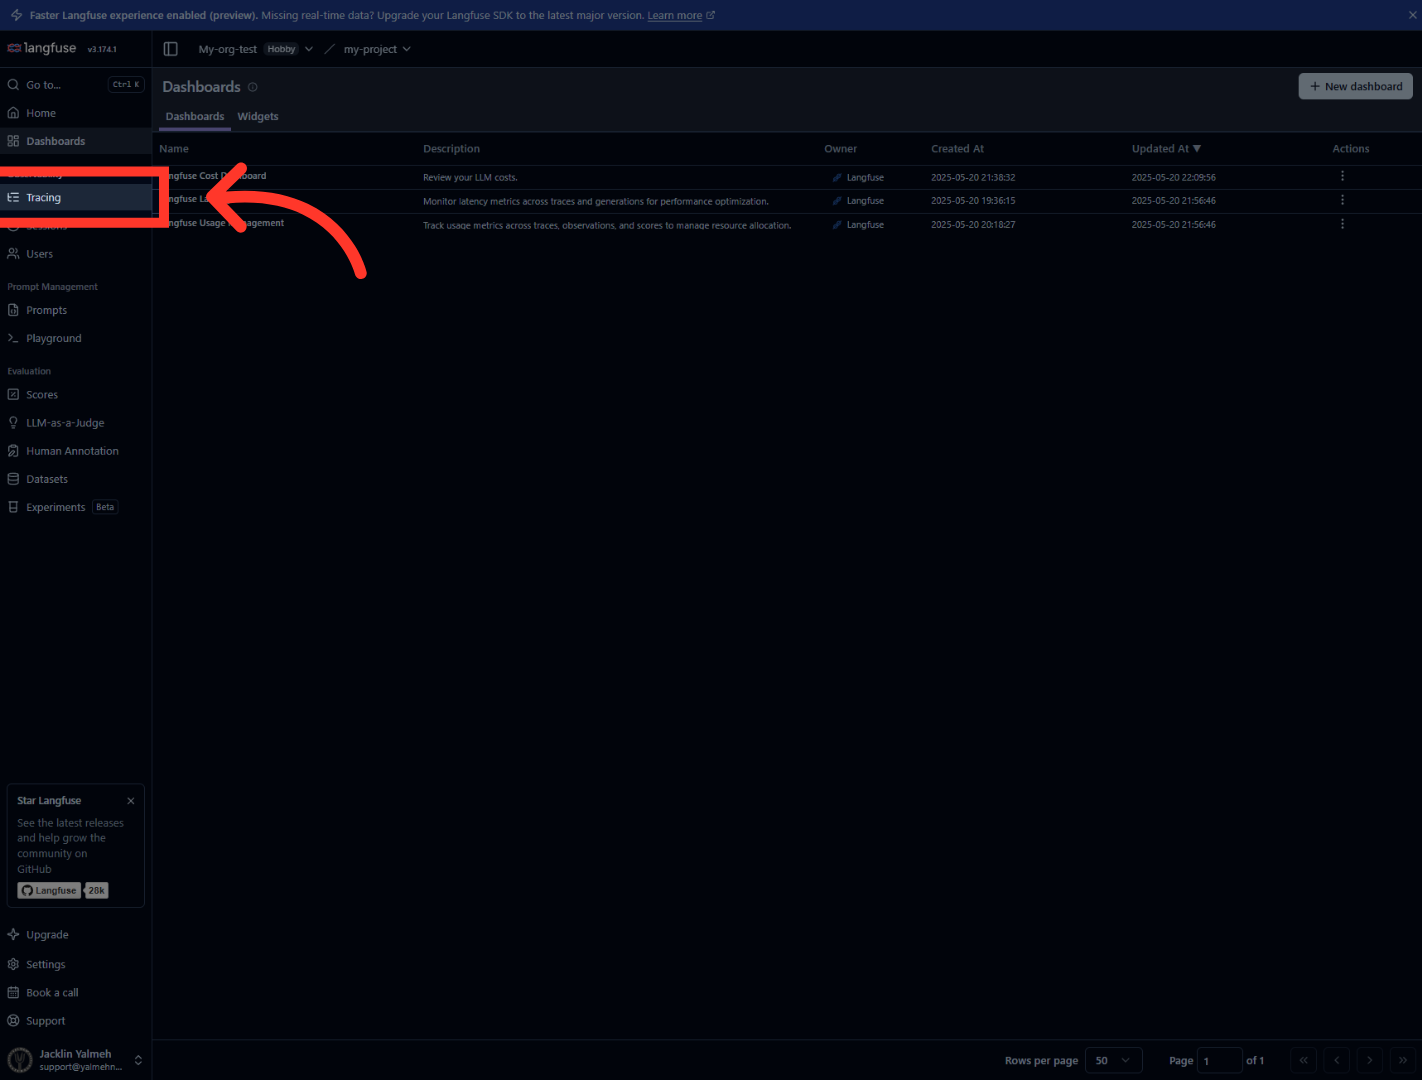Viewport: 1422px width, 1080px height.
Task: Open Human Annotation
Action: coord(76,451)
